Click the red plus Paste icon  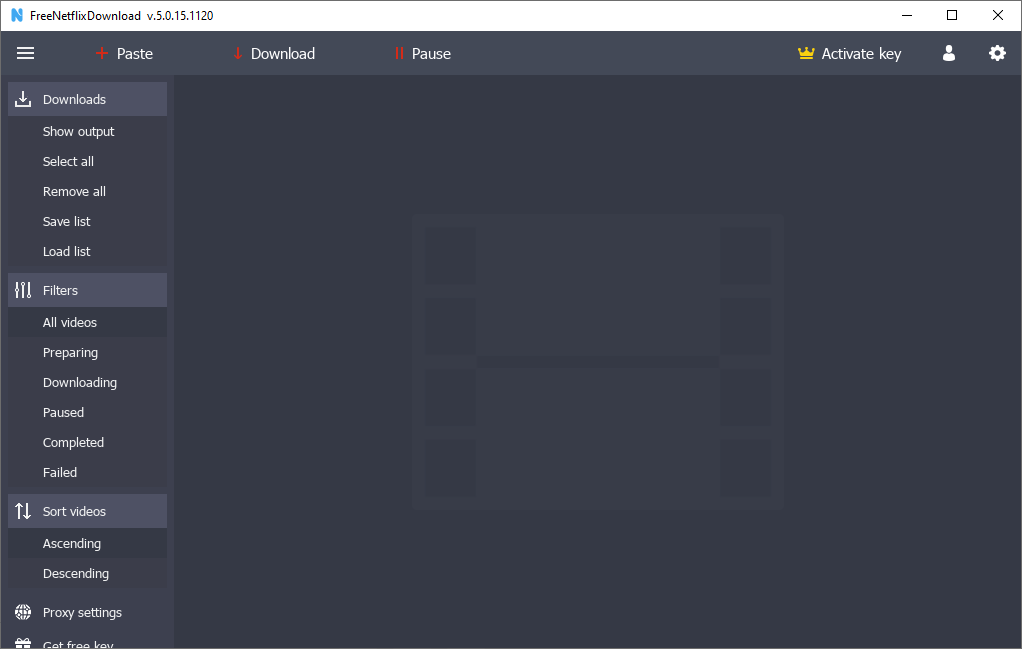[x=102, y=53]
